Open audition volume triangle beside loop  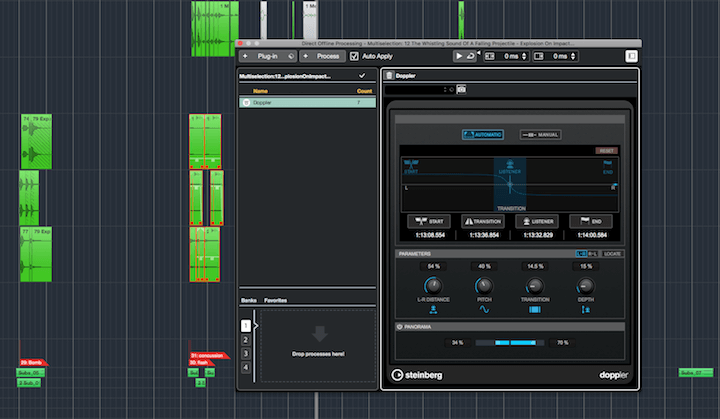click(x=478, y=53)
